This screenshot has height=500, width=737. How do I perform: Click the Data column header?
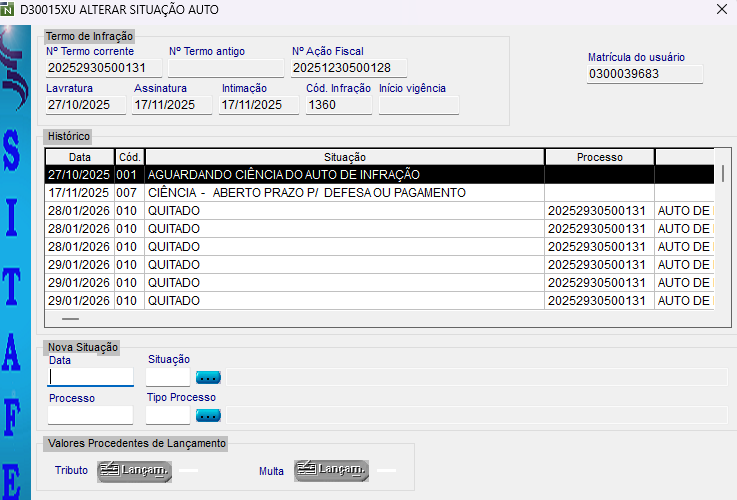click(80, 157)
